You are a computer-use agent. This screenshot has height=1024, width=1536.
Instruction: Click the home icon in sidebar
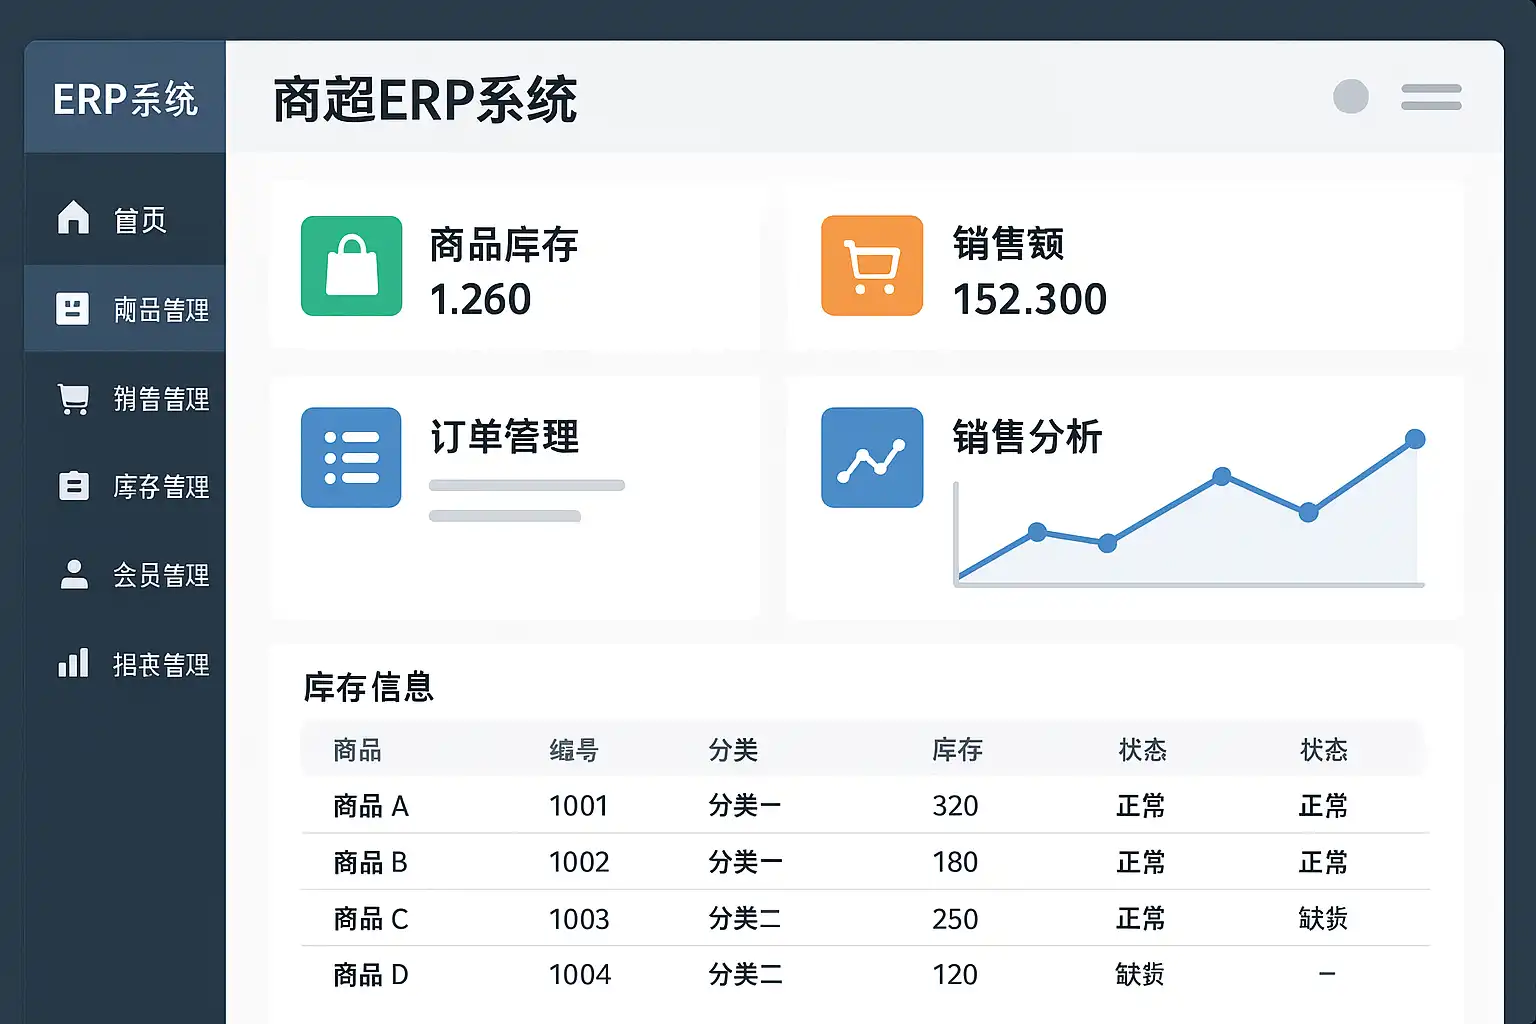pos(73,217)
